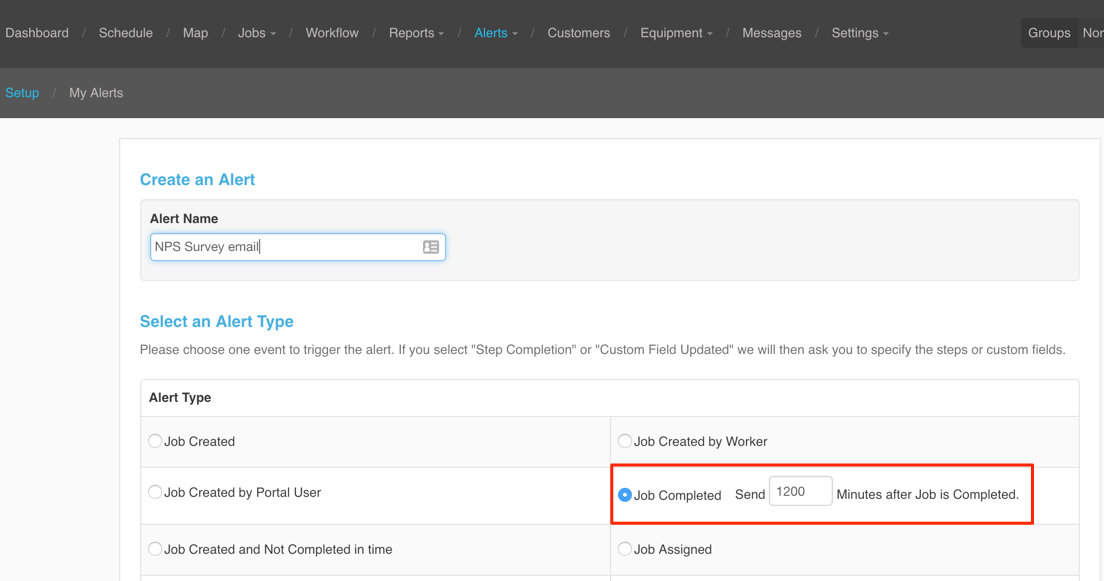Open the Reports dropdown menu

416,33
